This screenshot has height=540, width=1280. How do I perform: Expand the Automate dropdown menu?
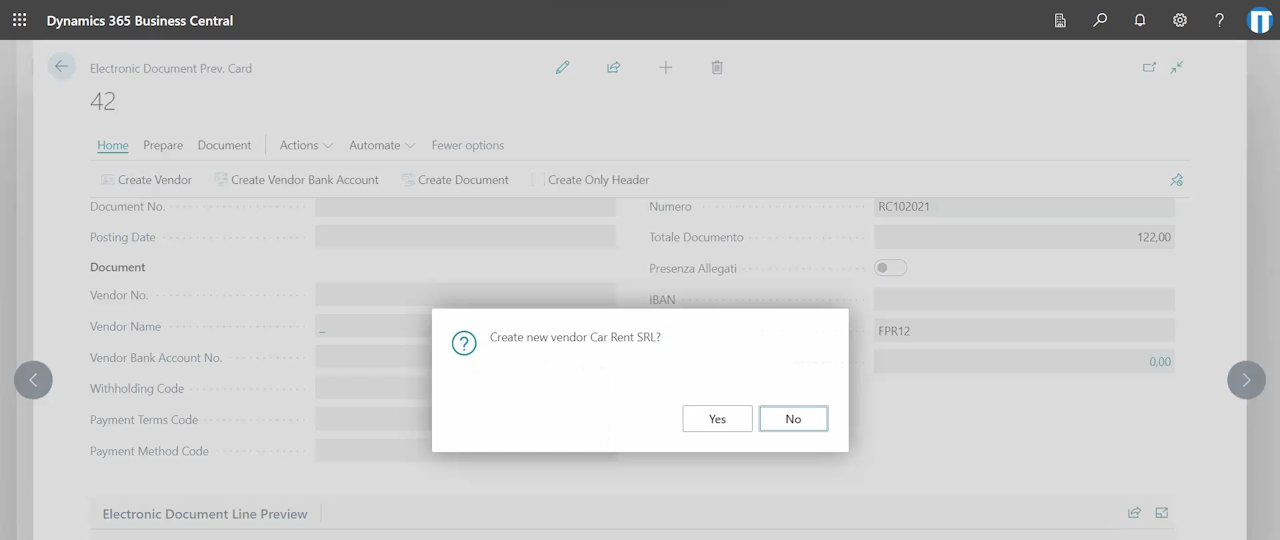[382, 145]
